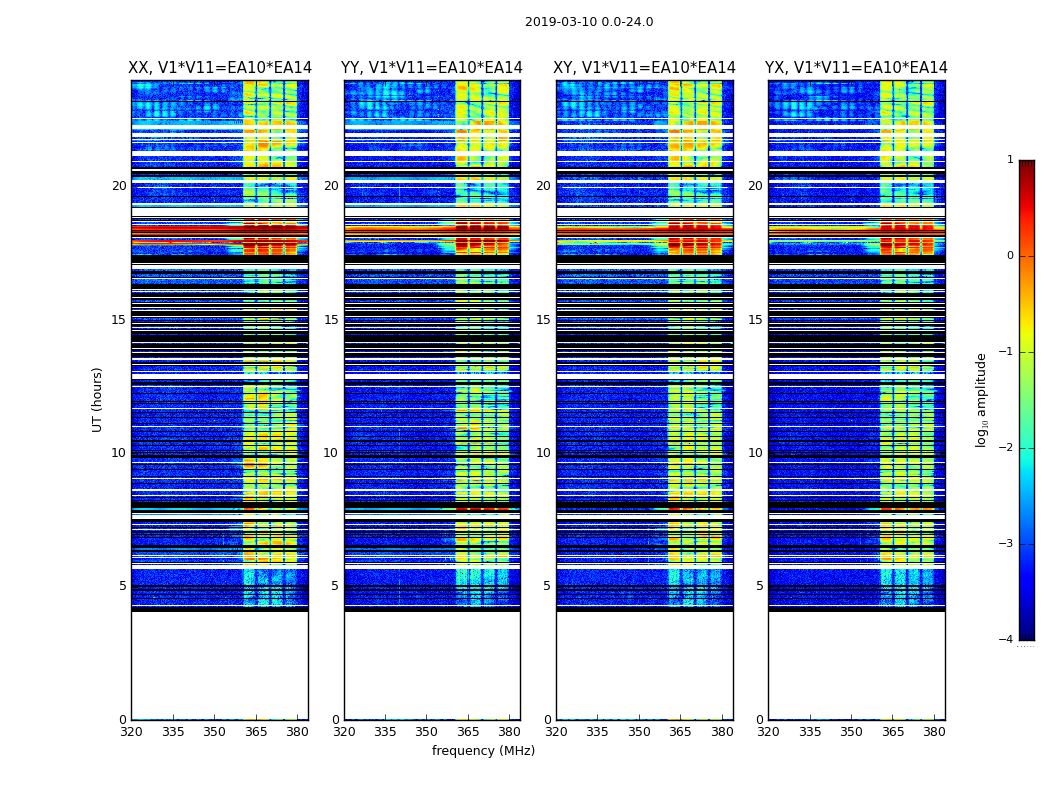Click the frequency (MHz) x-axis label

(483, 751)
